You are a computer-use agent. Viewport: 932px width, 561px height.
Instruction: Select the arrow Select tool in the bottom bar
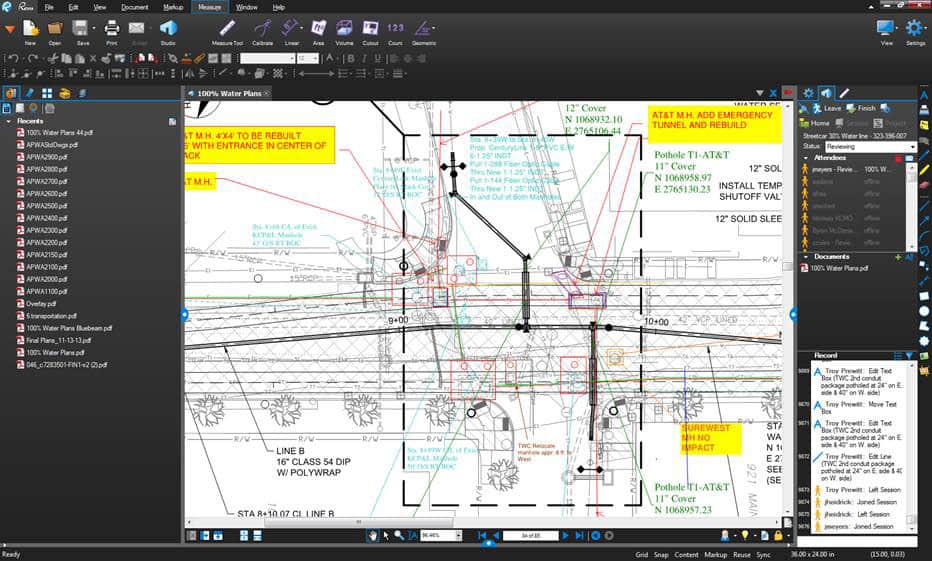click(x=386, y=535)
